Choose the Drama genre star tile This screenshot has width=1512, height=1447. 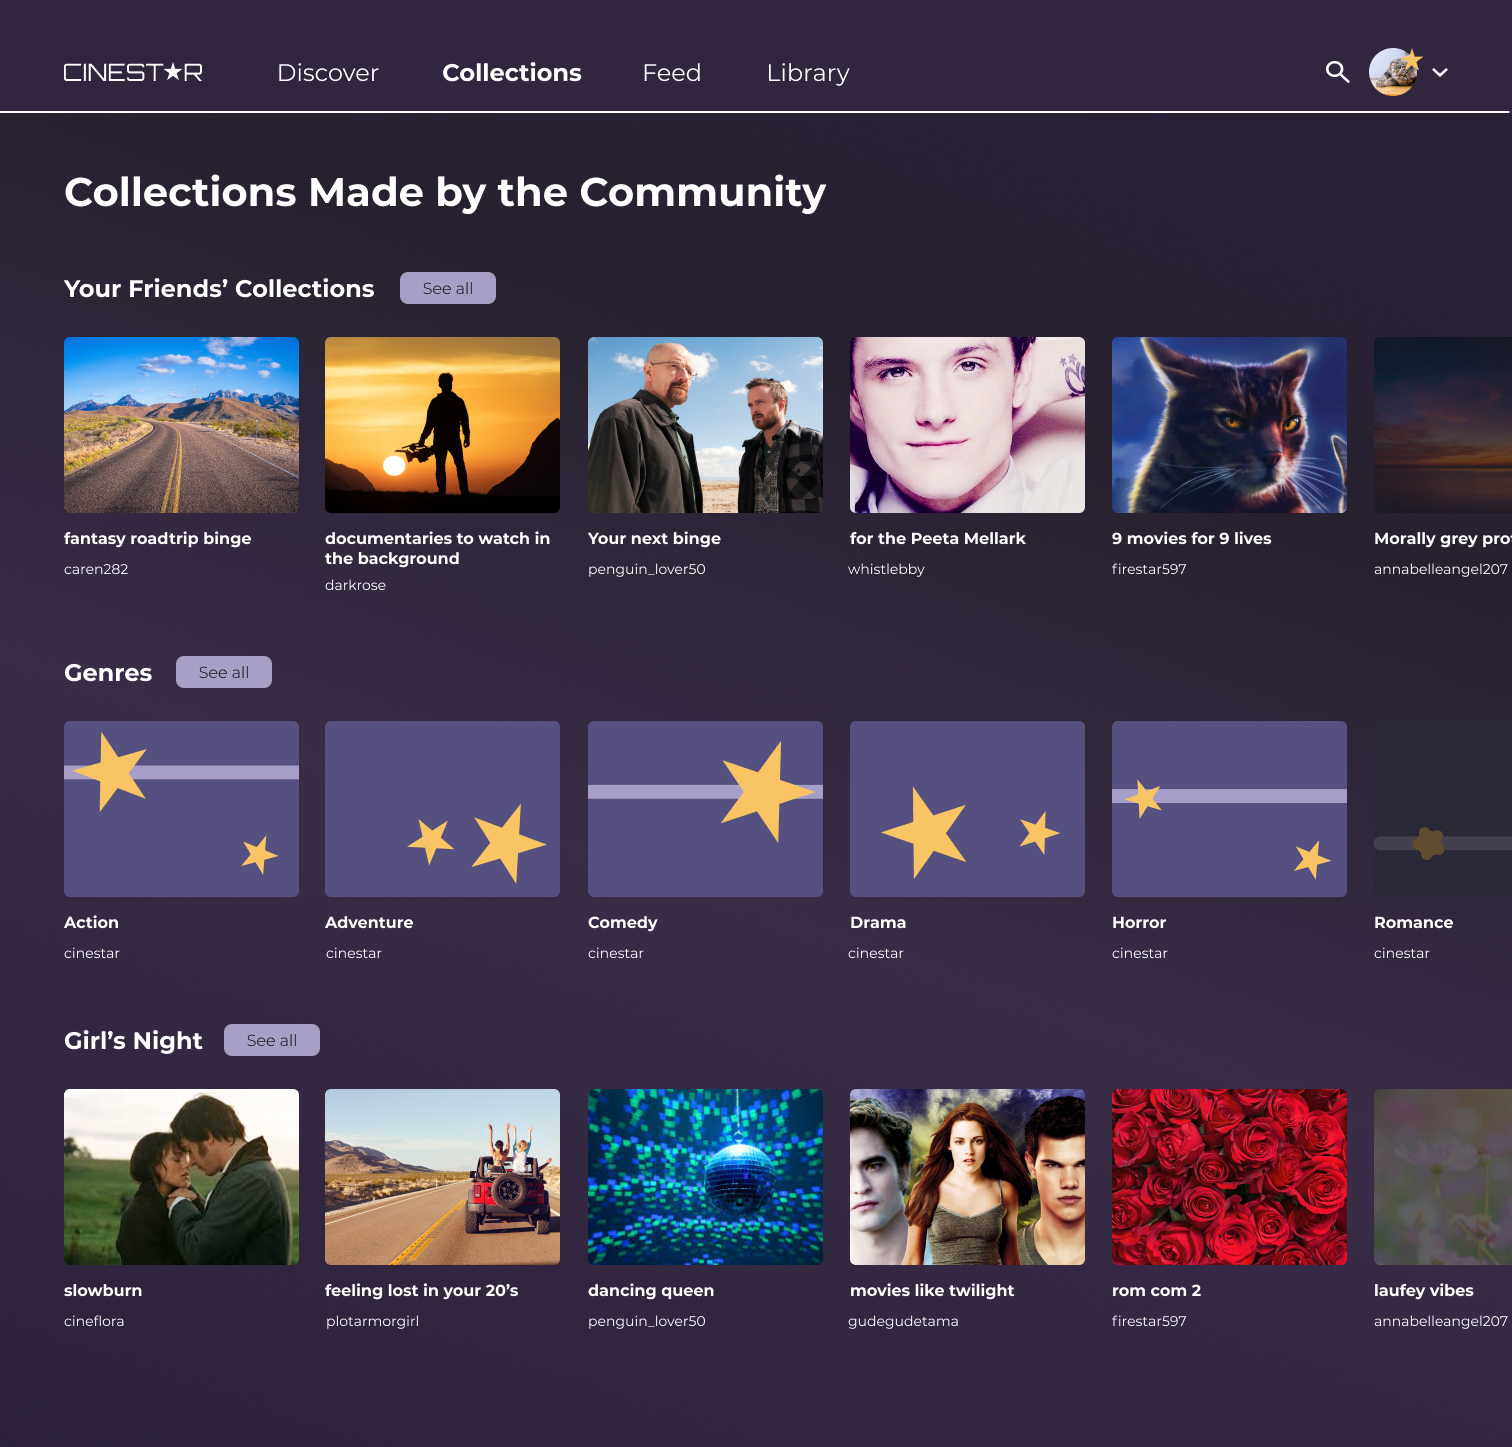(967, 809)
